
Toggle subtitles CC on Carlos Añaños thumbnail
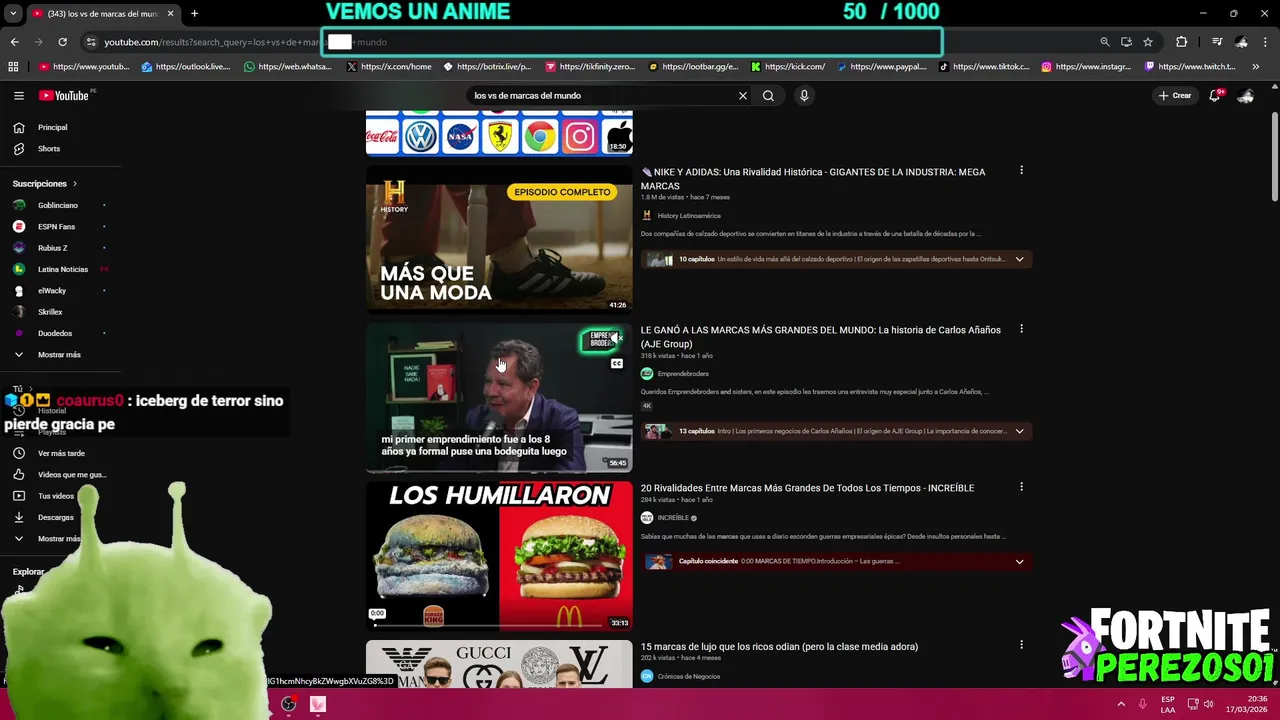point(617,364)
